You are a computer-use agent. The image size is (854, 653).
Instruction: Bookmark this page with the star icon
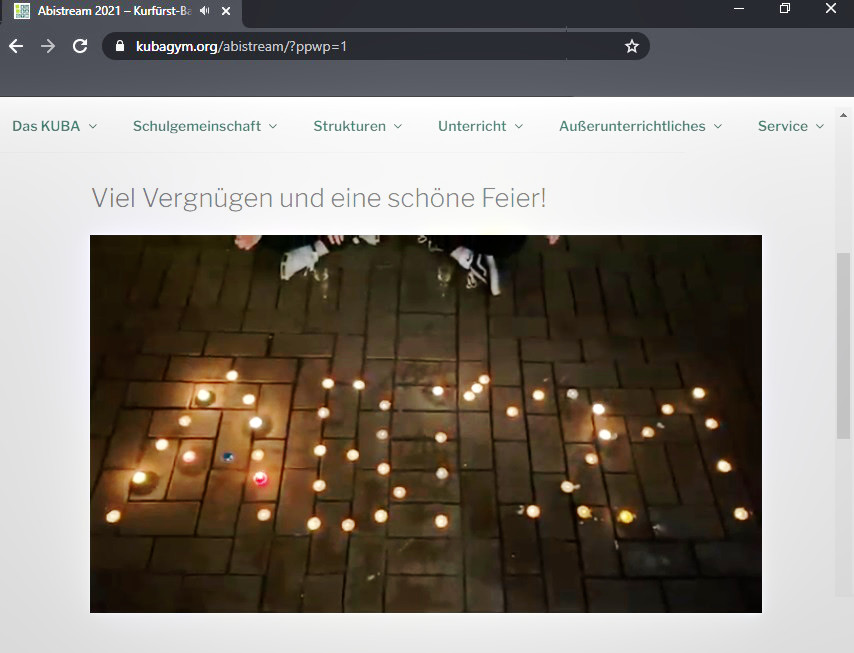[632, 46]
